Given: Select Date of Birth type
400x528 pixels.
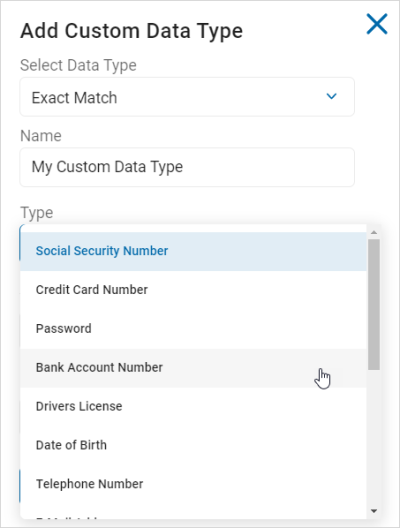Looking at the screenshot, I should 193,445.
